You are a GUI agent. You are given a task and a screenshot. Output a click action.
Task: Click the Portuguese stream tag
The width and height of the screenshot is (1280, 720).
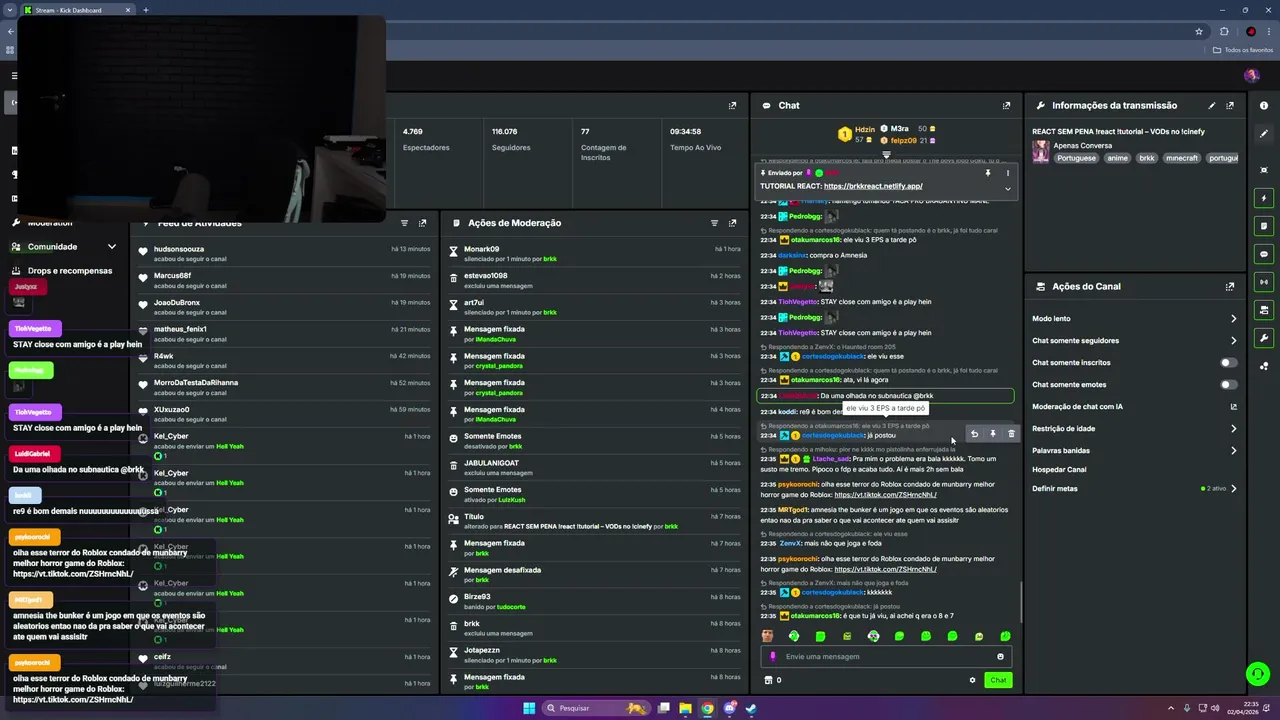coord(1077,158)
